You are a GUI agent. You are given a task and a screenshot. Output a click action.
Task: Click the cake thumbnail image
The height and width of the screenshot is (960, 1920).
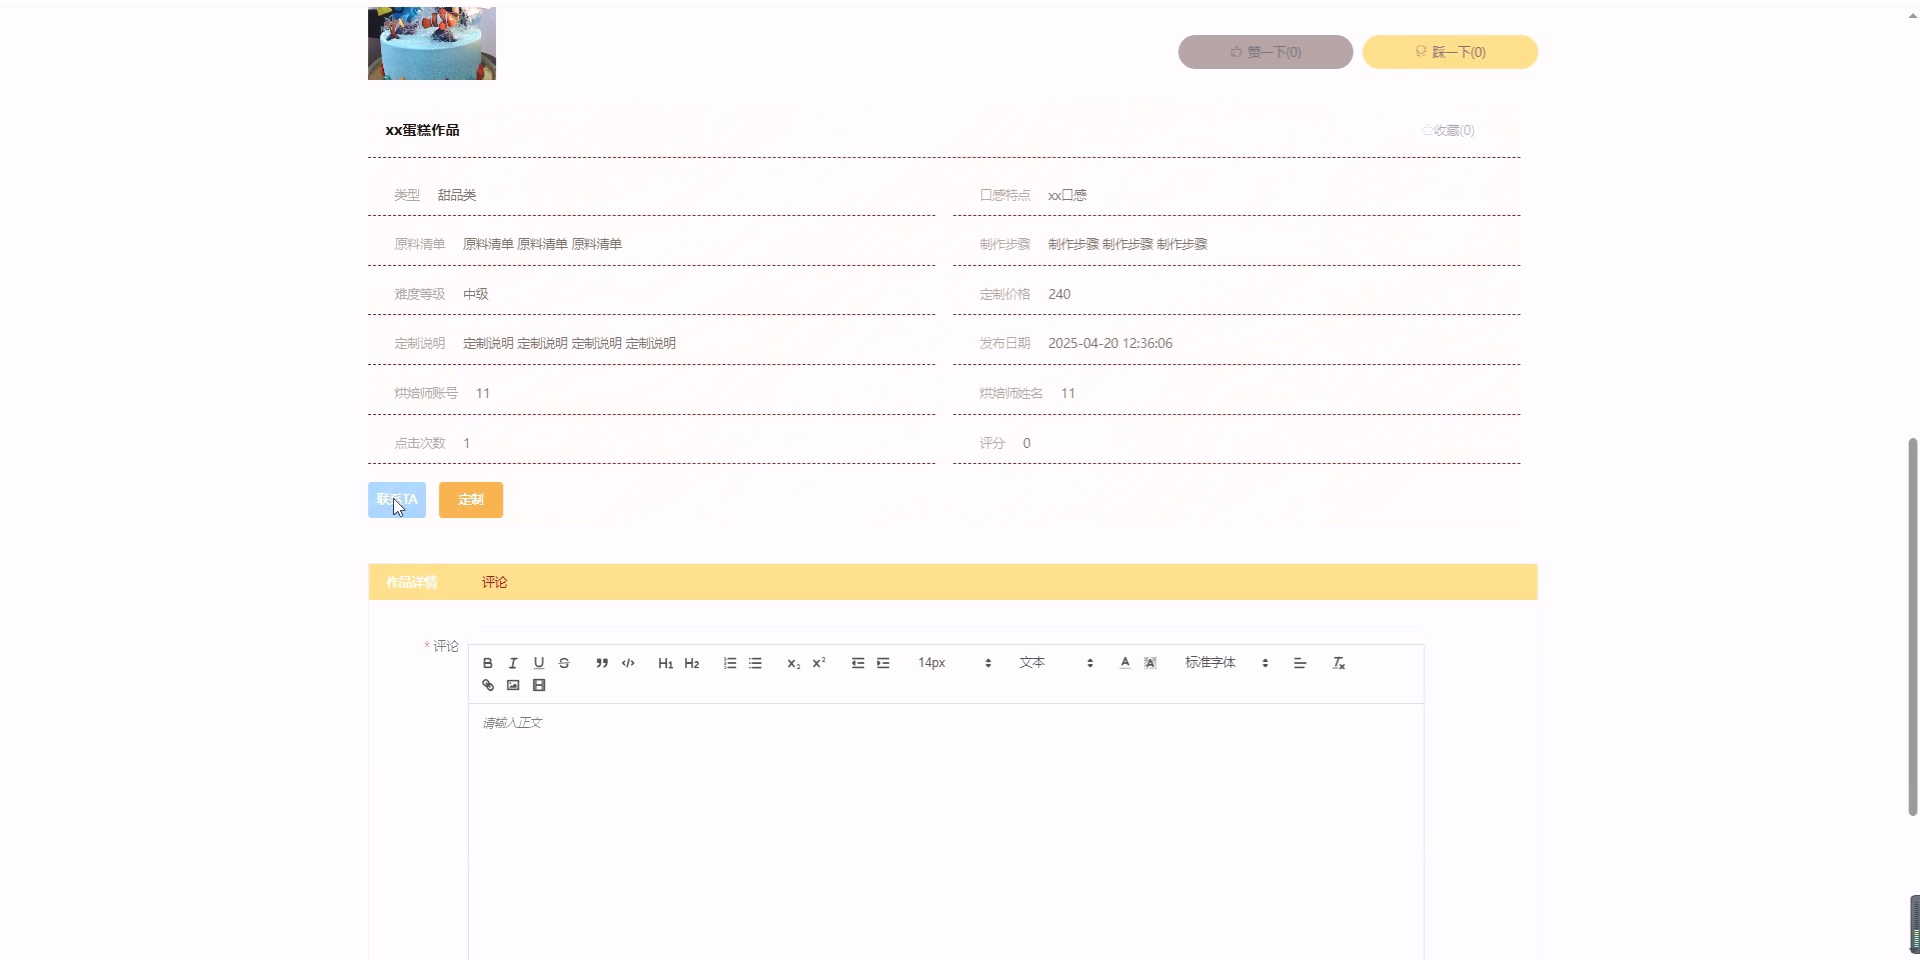(x=432, y=43)
